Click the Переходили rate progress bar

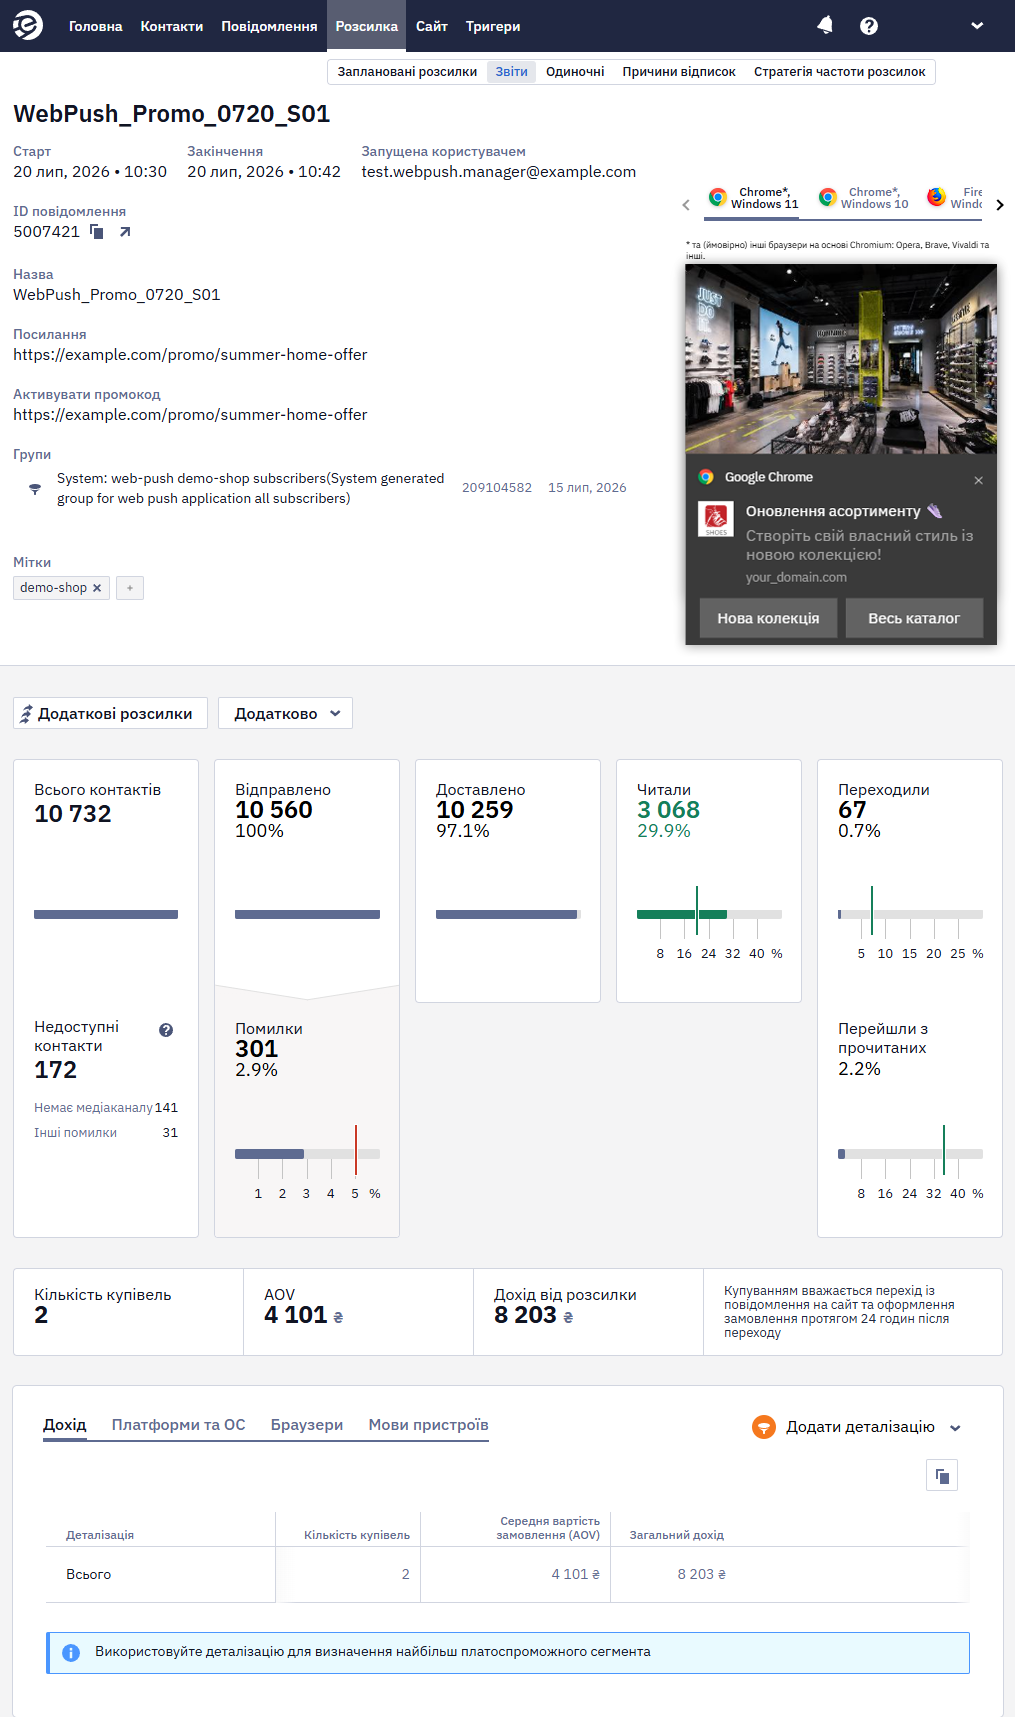(x=910, y=914)
